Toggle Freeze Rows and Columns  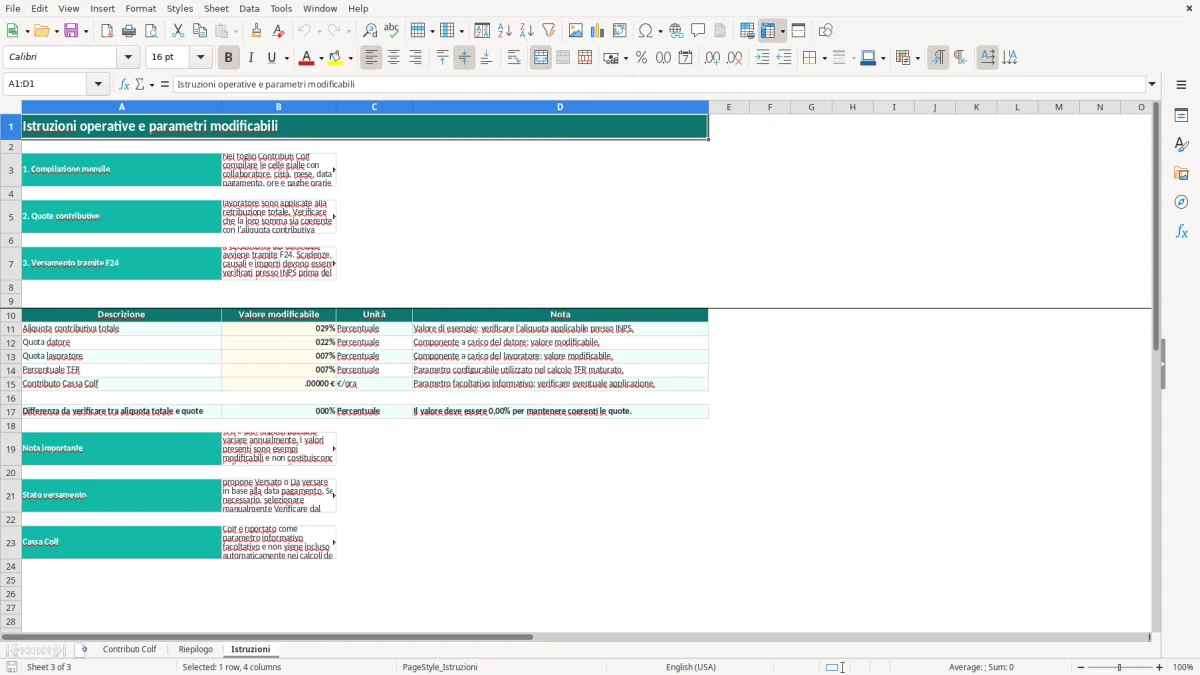coord(768,31)
